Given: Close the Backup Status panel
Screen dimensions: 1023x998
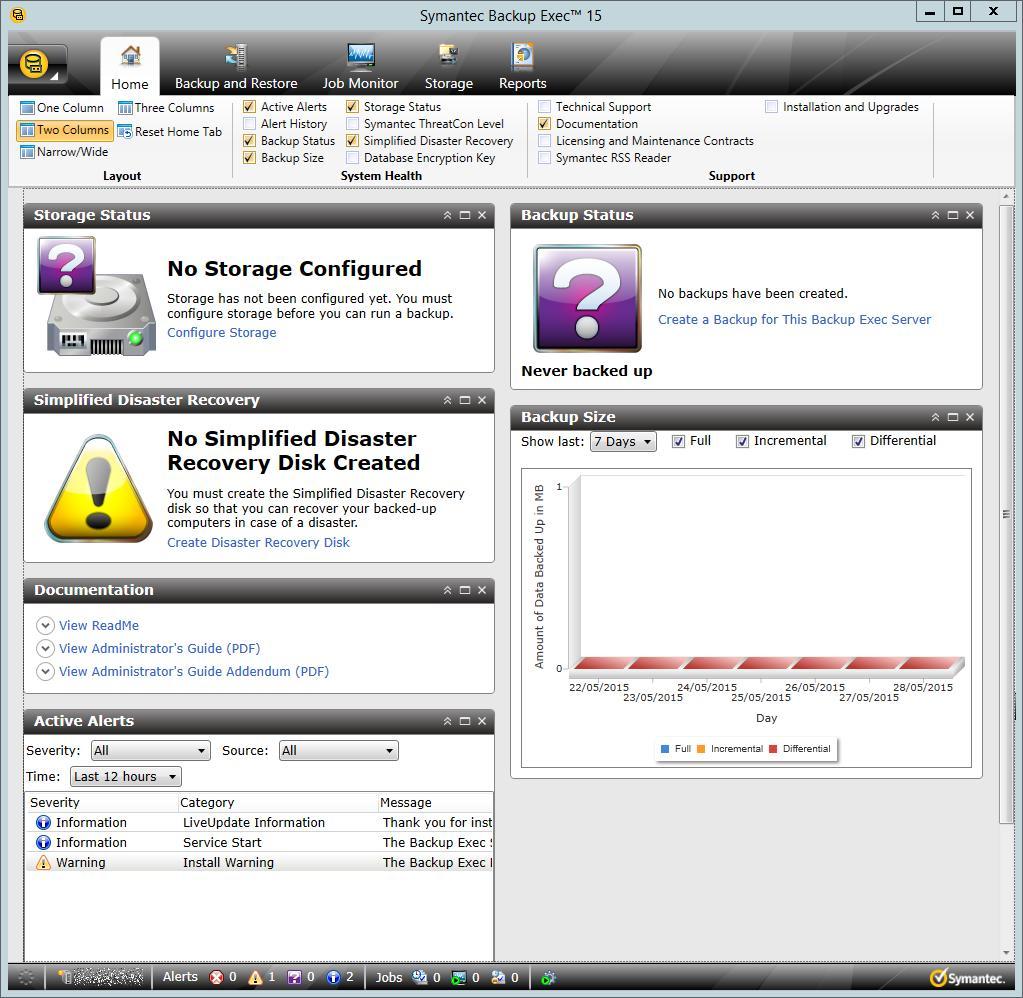Looking at the screenshot, I should pyautogui.click(x=970, y=215).
